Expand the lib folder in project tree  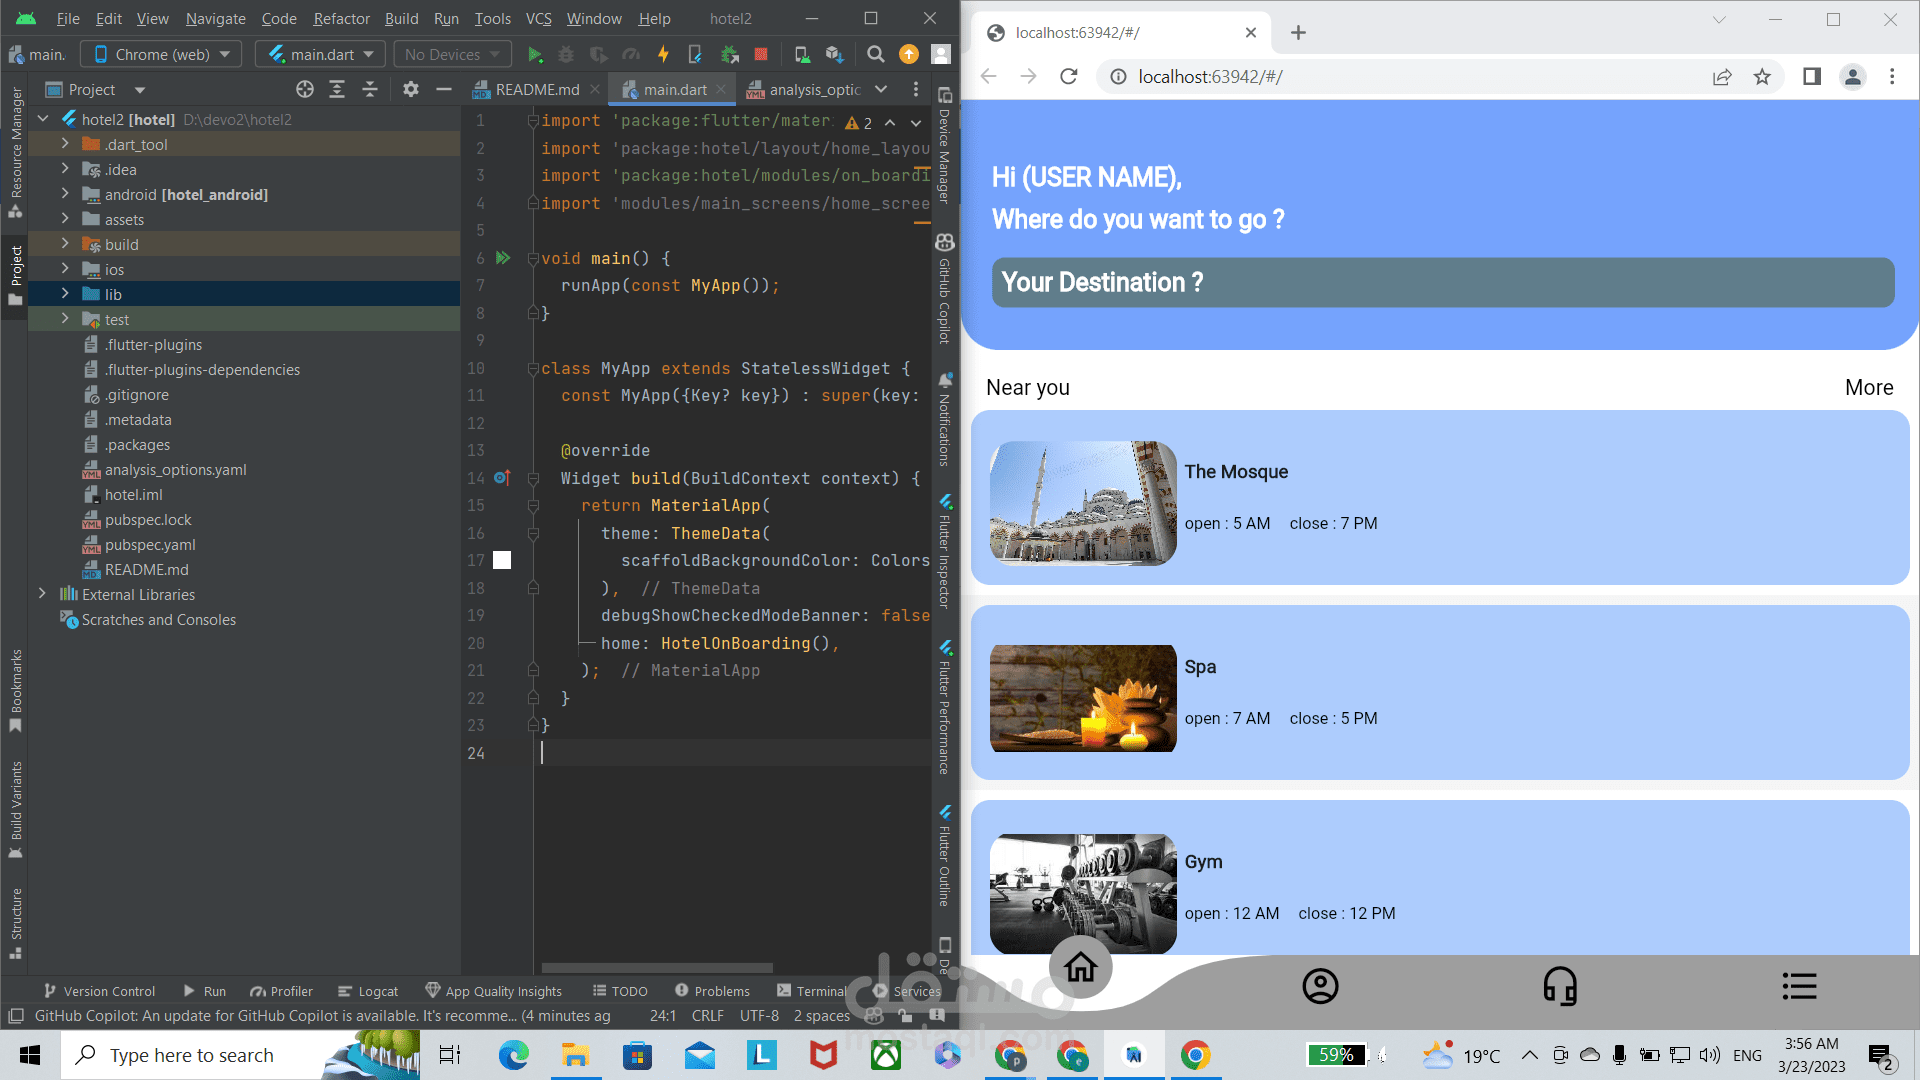pyautogui.click(x=65, y=294)
